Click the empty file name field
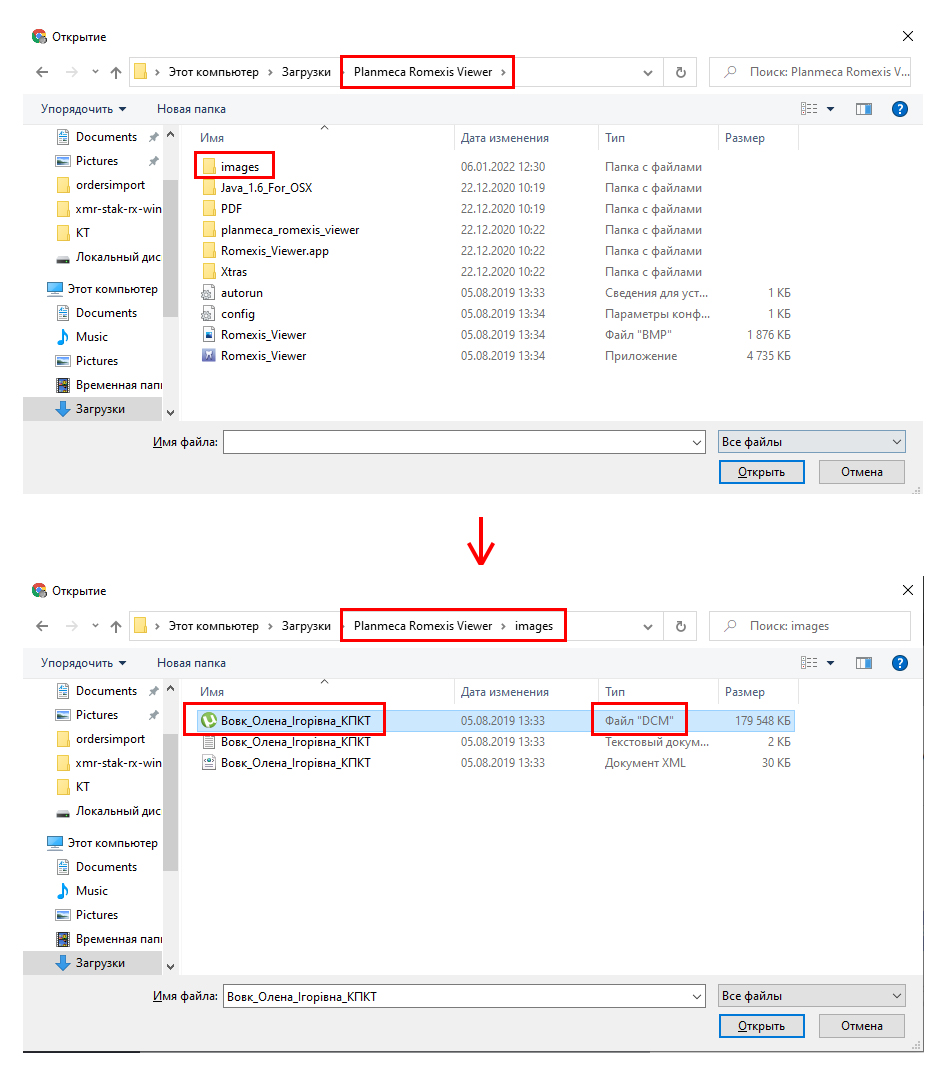 [x=464, y=442]
